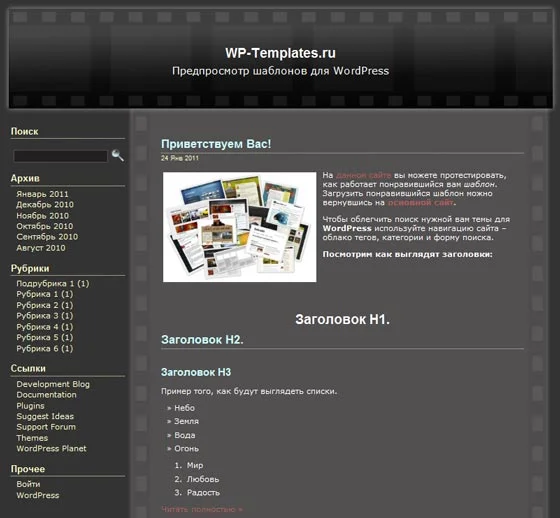The width and height of the screenshot is (560, 518).
Task: Follow the Plugins link
Action: click(x=30, y=406)
